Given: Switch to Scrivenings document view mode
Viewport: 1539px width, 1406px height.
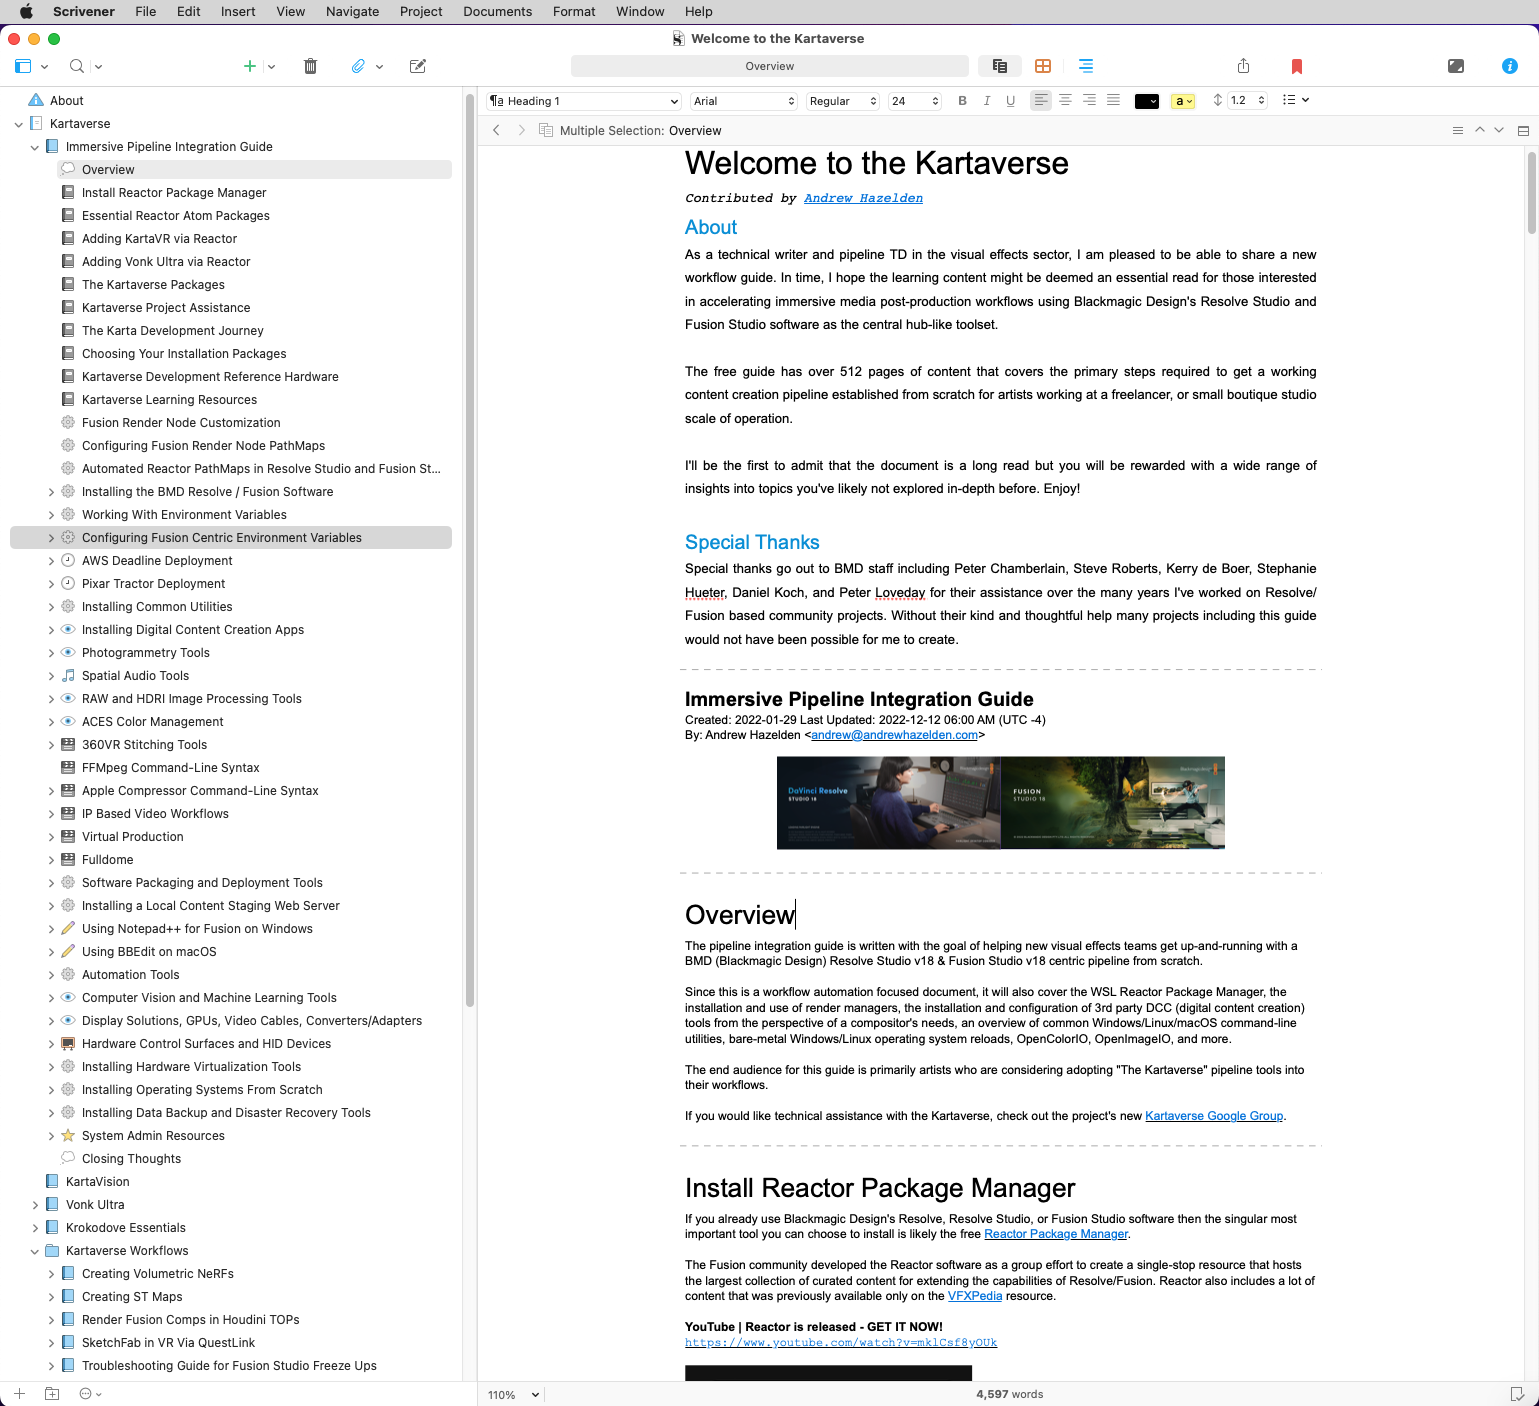Looking at the screenshot, I should coord(999,66).
